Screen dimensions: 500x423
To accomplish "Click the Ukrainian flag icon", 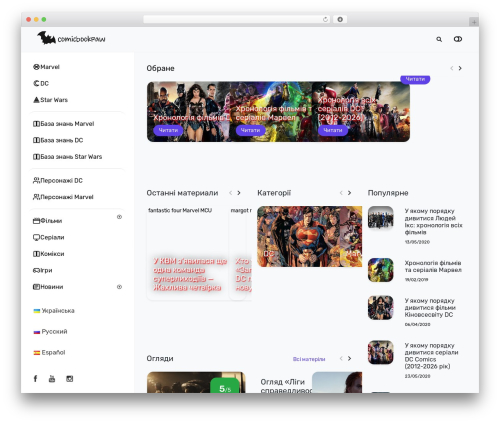I will coord(37,311).
